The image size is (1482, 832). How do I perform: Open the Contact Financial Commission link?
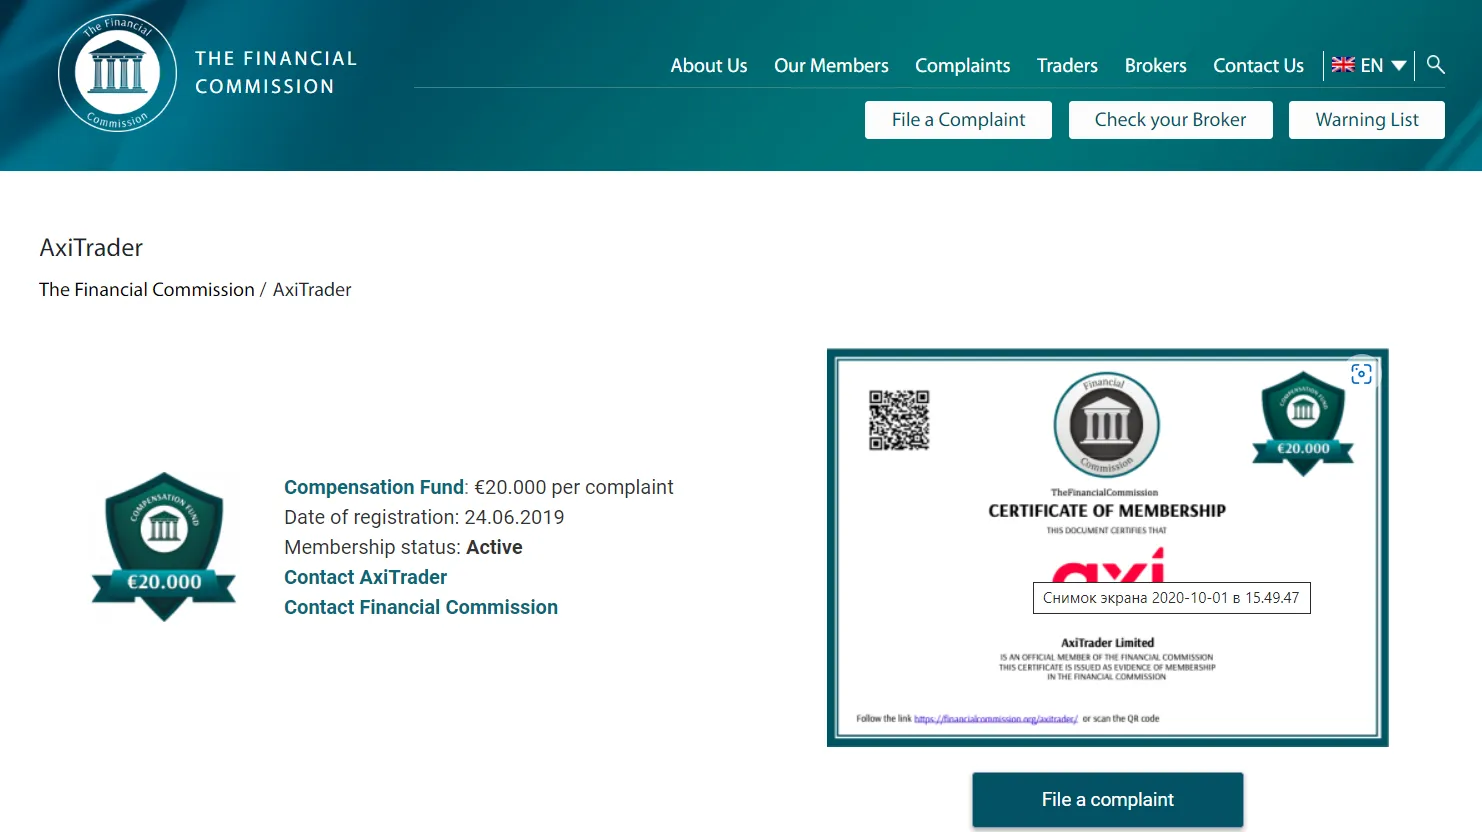pos(421,607)
